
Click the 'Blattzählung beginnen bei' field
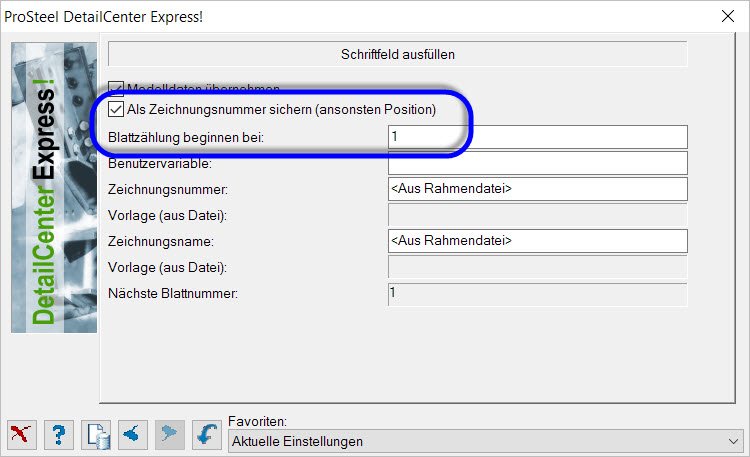pyautogui.click(x=538, y=137)
